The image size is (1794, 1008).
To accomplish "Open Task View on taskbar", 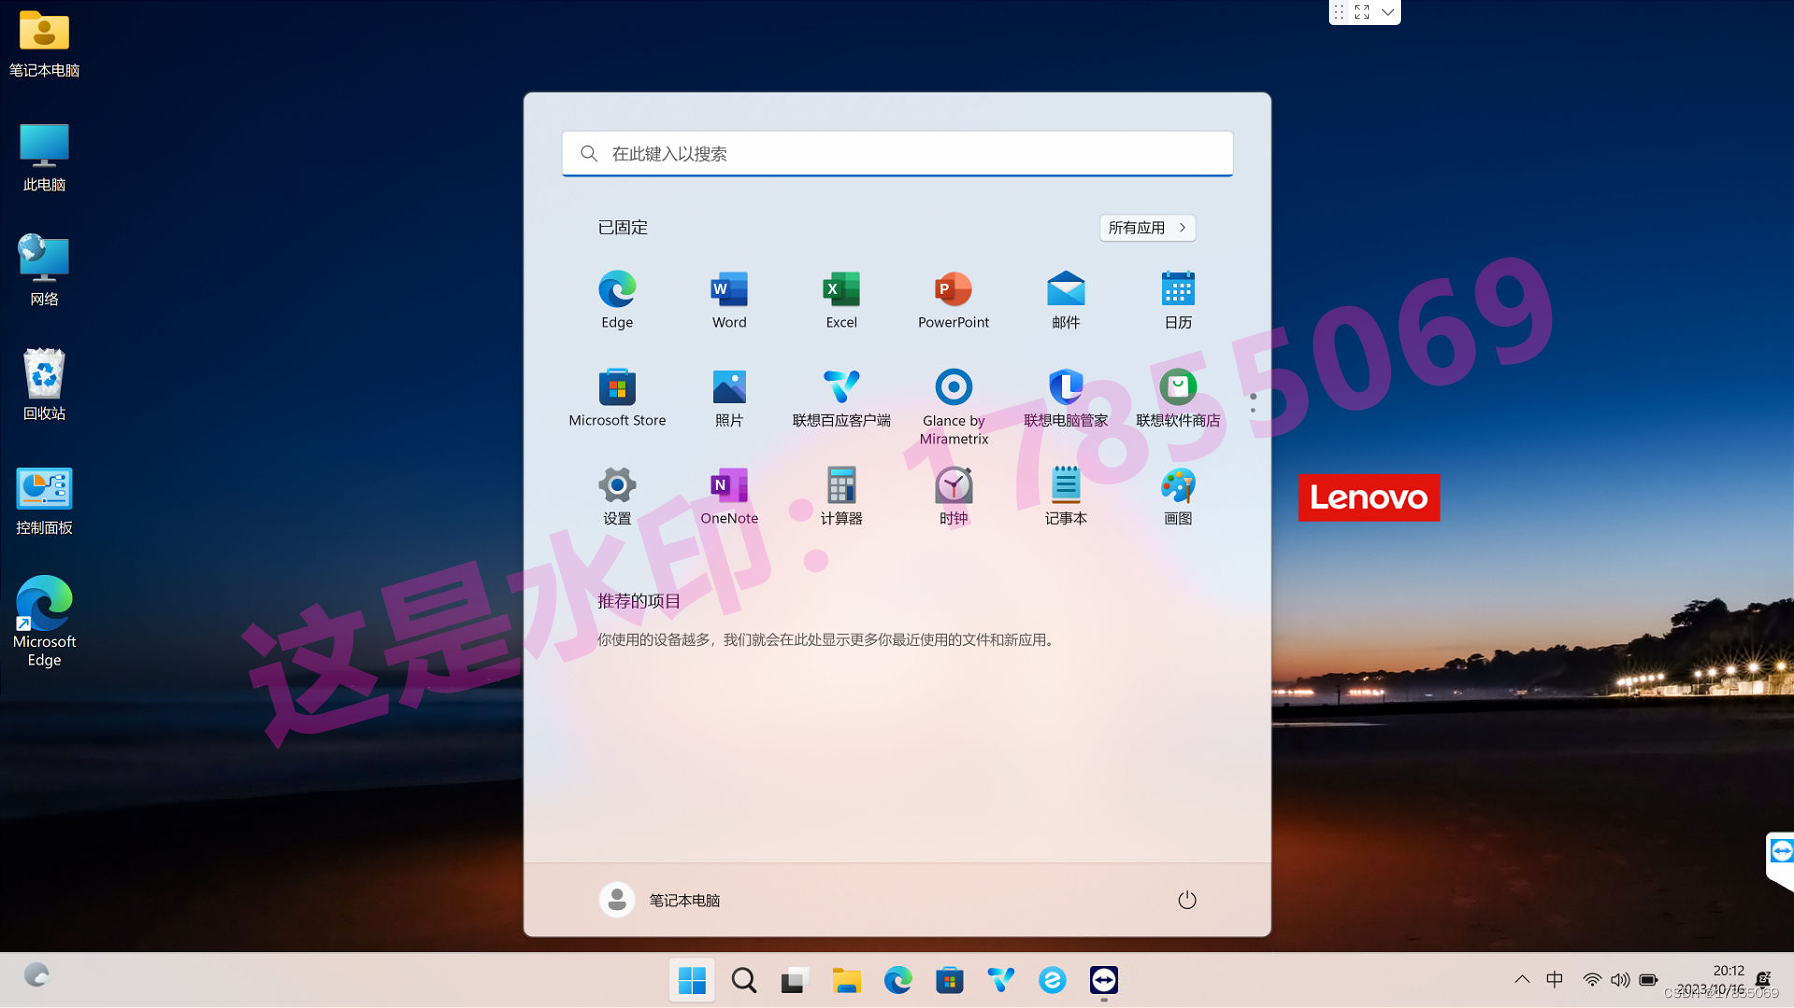I will coord(794,980).
